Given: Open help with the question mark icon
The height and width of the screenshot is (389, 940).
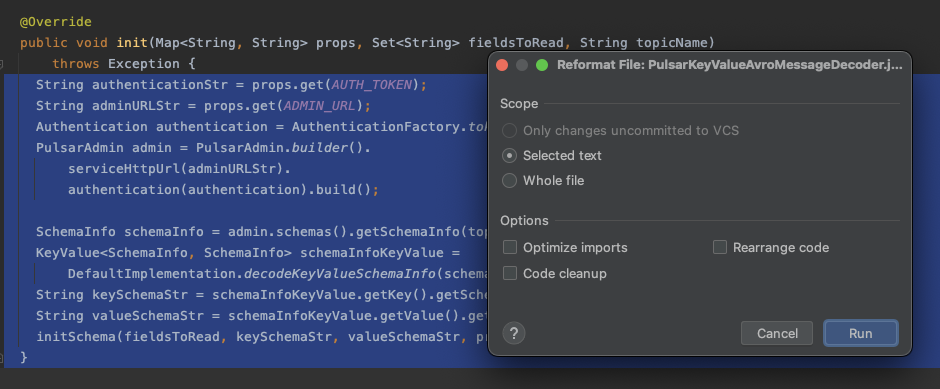Looking at the screenshot, I should (x=514, y=333).
